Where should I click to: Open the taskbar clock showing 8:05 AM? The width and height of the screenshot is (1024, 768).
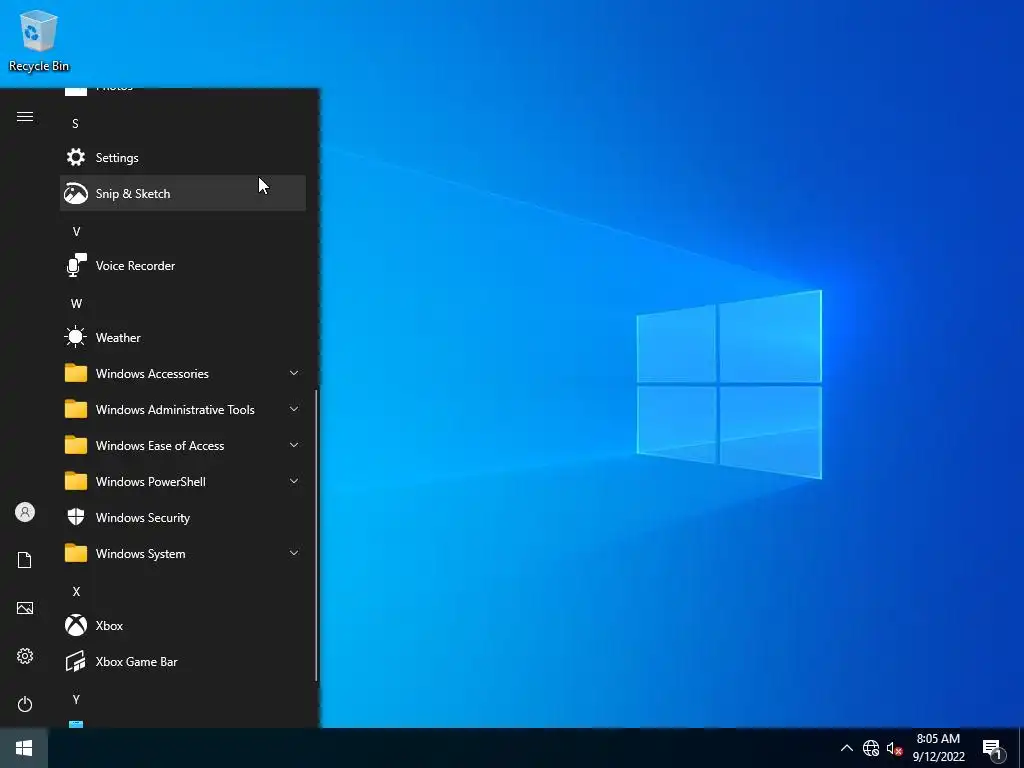[938, 748]
